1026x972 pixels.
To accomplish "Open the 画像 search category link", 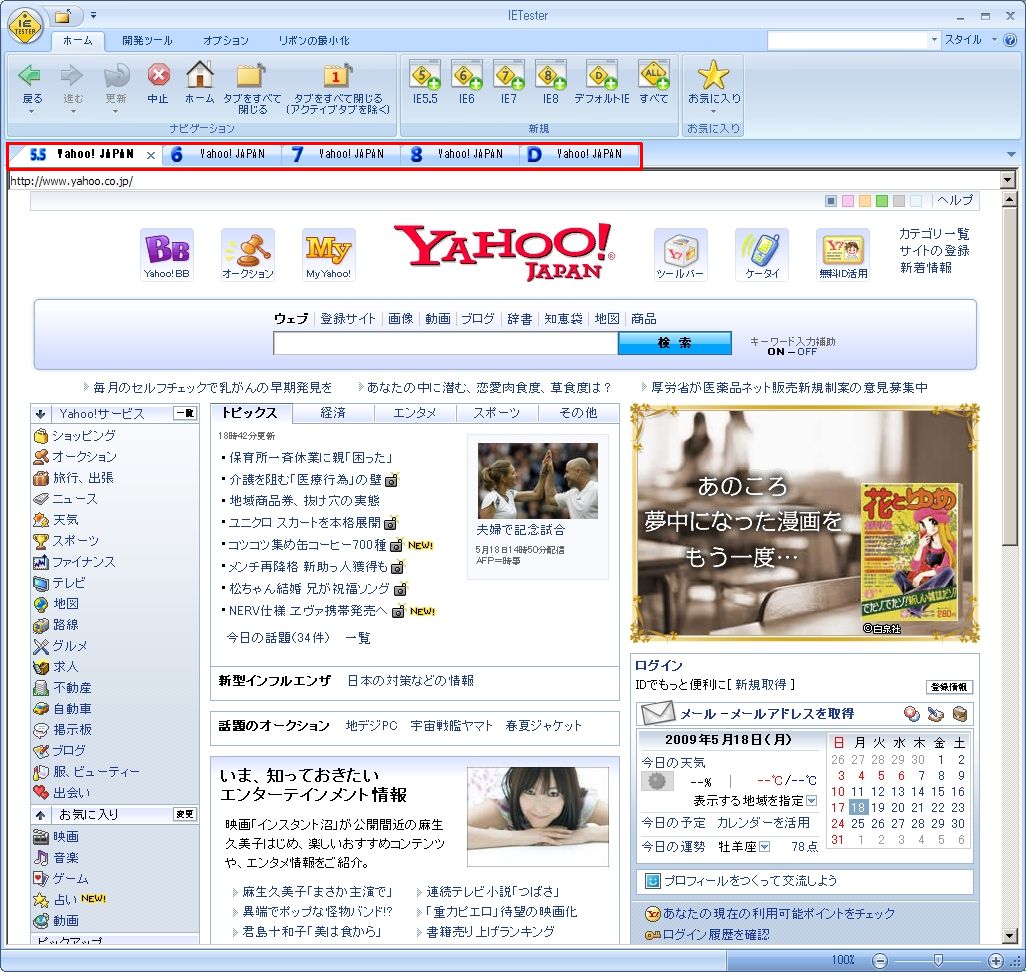I will [400, 319].
